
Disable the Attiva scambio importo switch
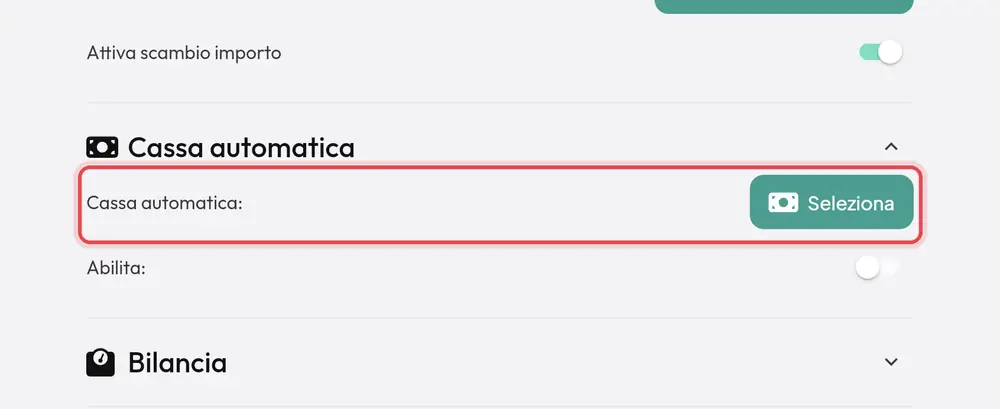point(881,52)
